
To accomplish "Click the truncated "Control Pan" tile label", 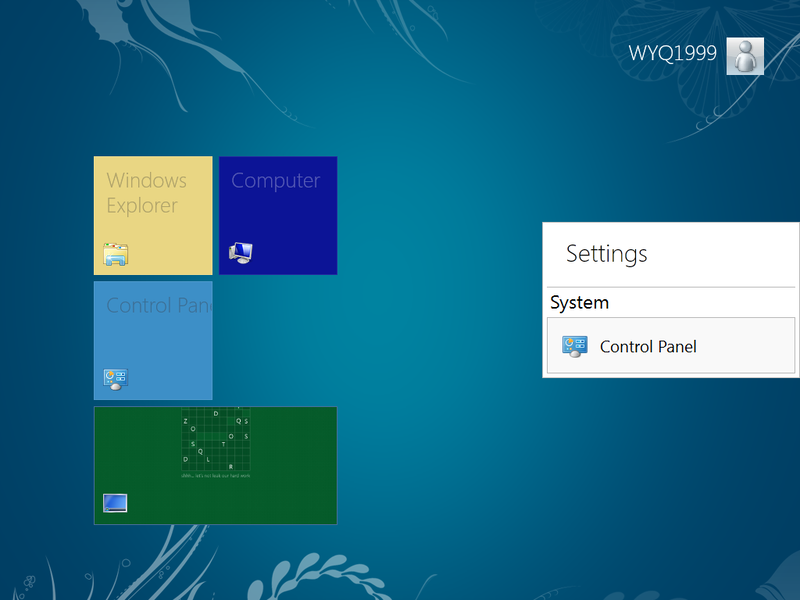I will [x=159, y=305].
